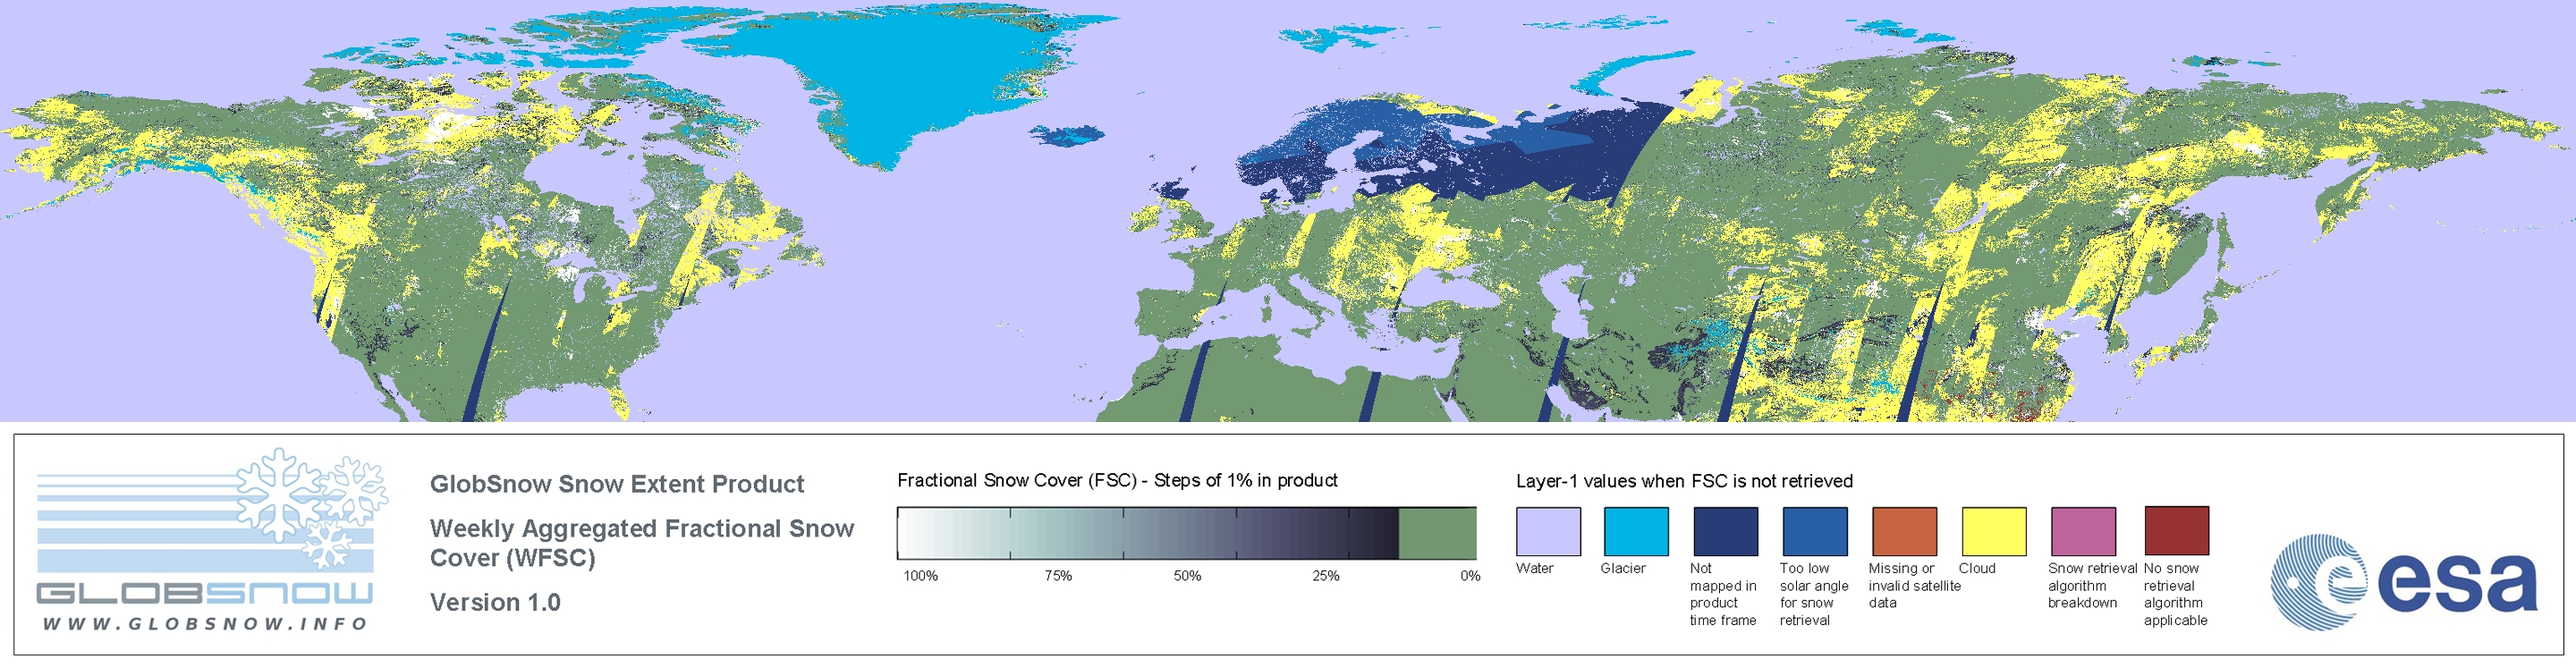
Task: Click the Glacier cyan legend swatch
Action: click(1636, 531)
